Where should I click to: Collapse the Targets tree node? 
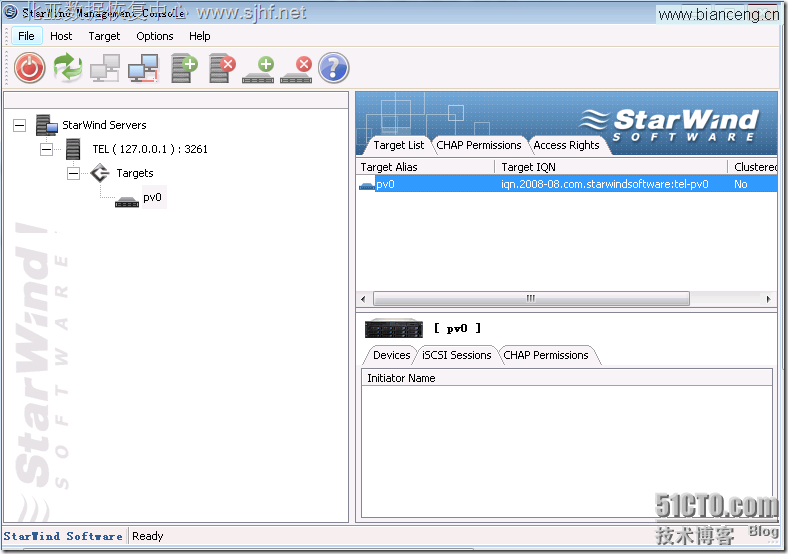point(73,173)
